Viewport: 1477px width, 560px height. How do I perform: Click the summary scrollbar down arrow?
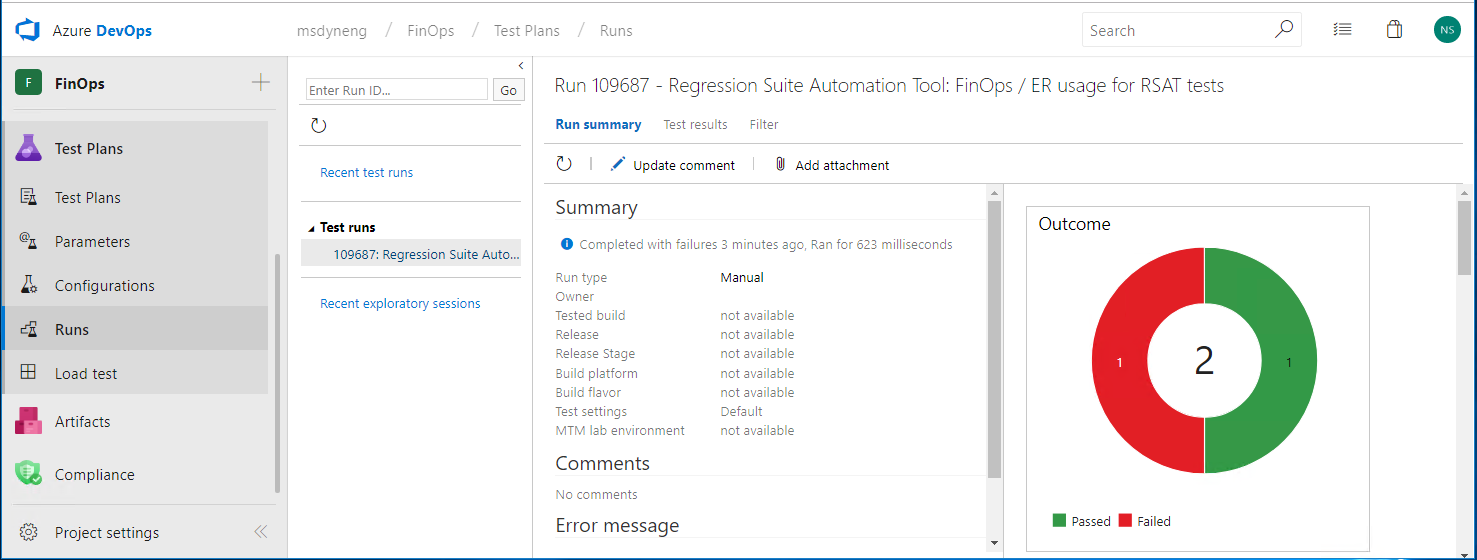[994, 542]
